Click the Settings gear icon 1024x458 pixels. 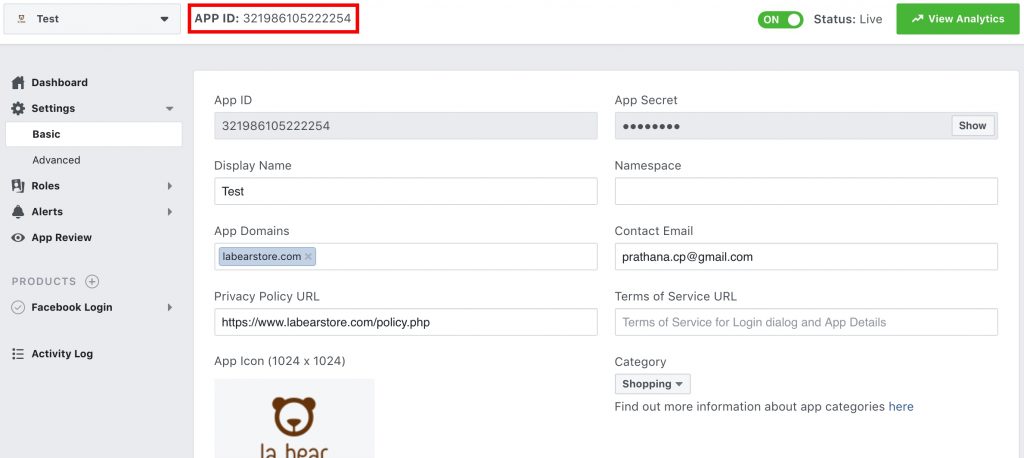18,108
